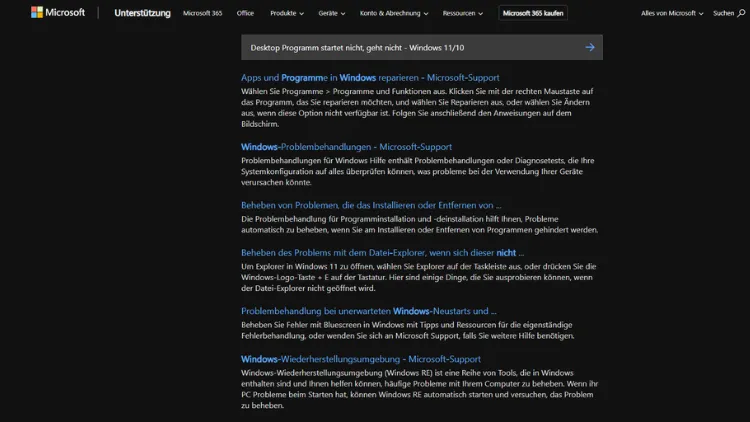Image resolution: width=750 pixels, height=422 pixels.
Task: Open the Unterstützung home link
Action: pos(142,13)
